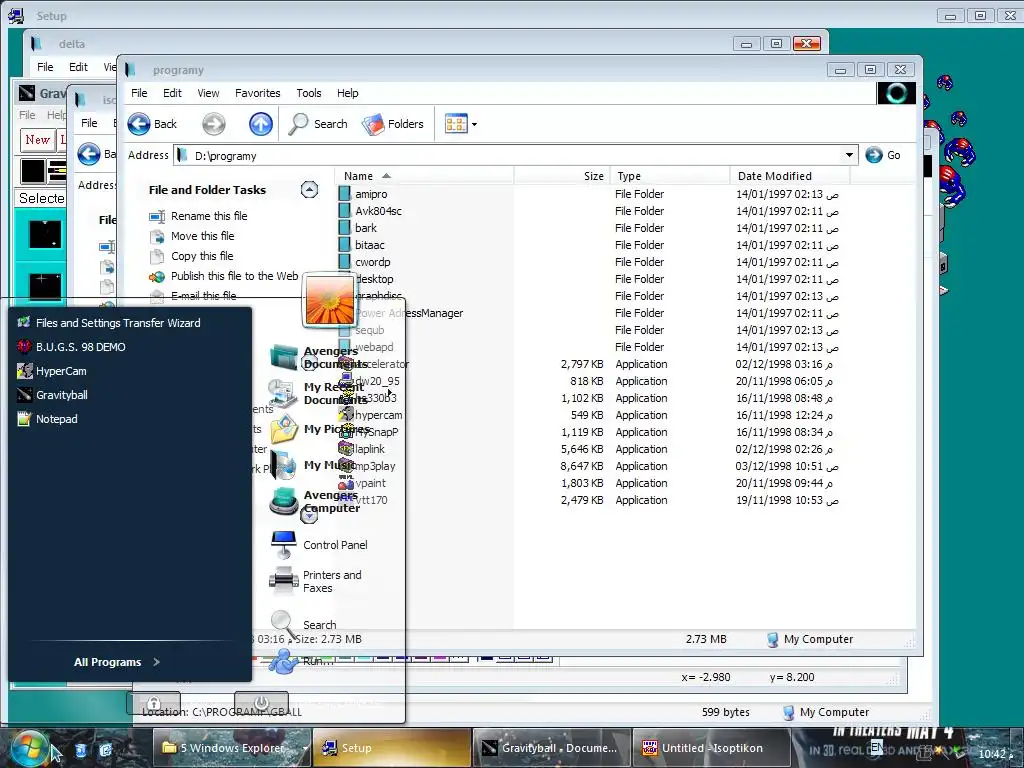Open the Favorites menu
1024x768 pixels.
pos(257,93)
